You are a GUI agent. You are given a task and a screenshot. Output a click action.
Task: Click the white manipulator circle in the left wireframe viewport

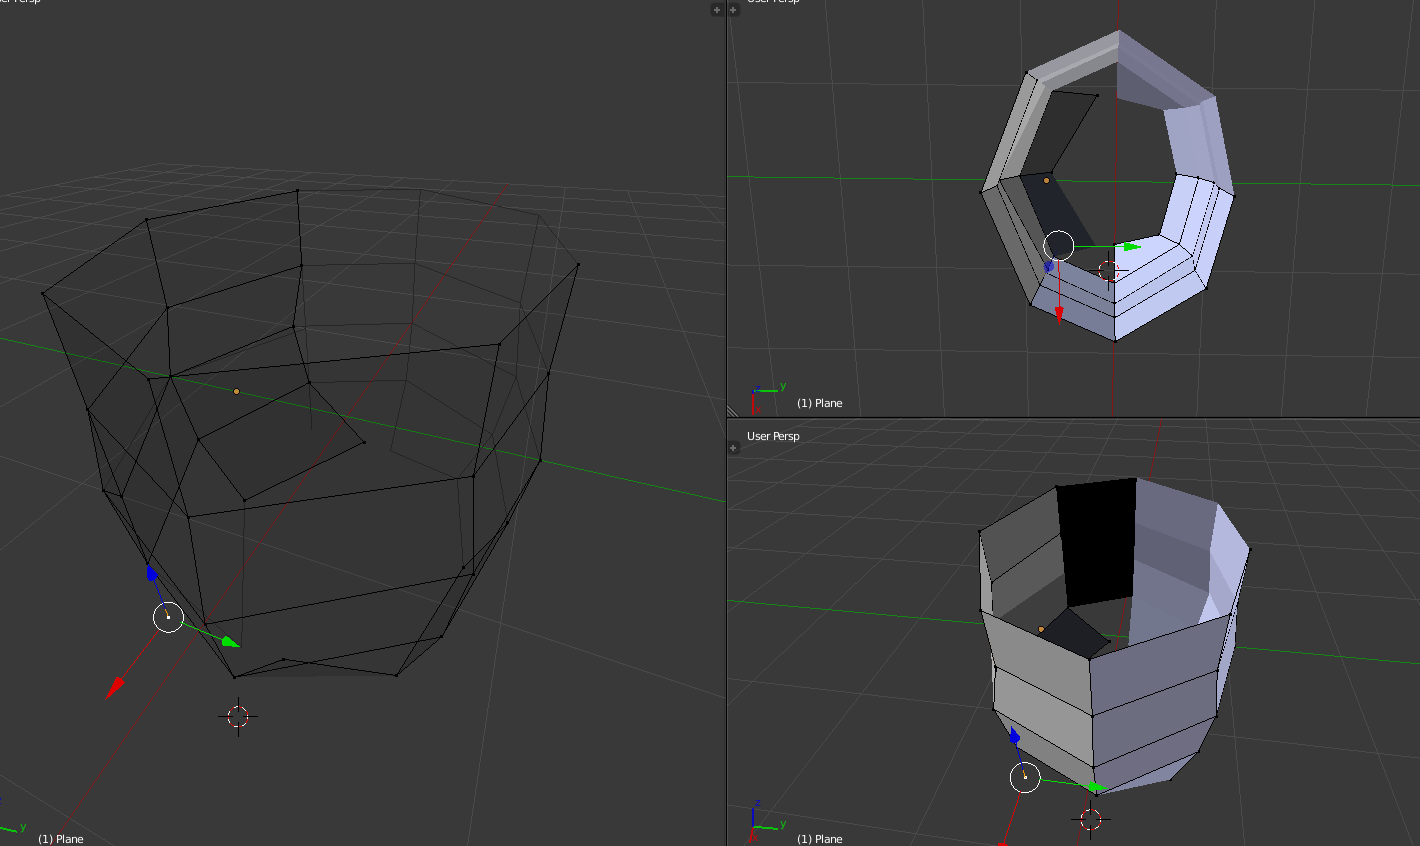pos(168,617)
